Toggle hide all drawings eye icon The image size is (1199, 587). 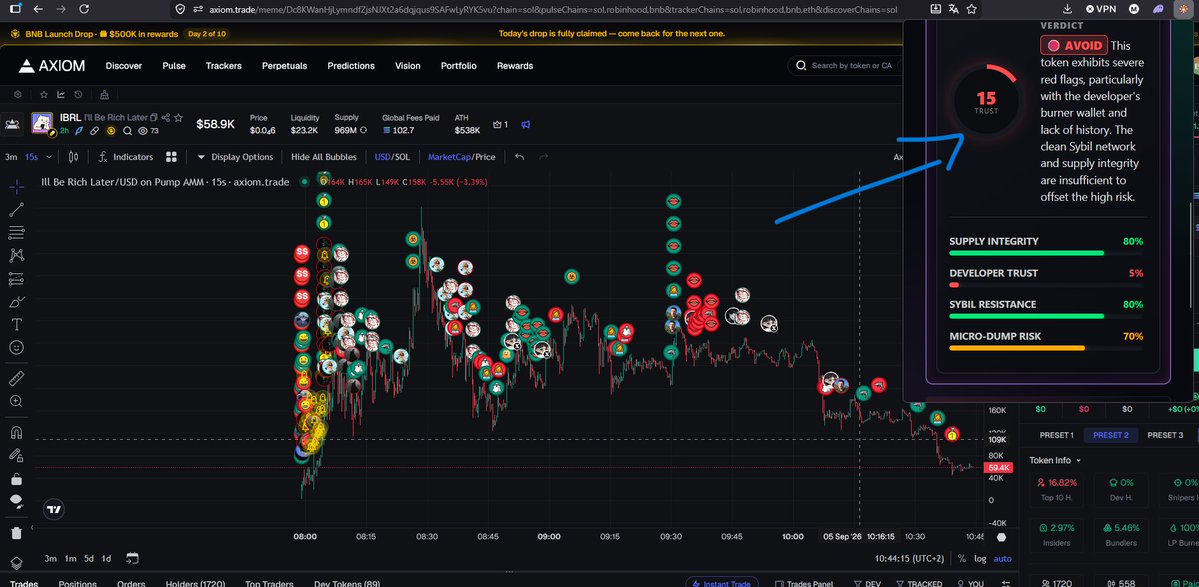tap(16, 501)
